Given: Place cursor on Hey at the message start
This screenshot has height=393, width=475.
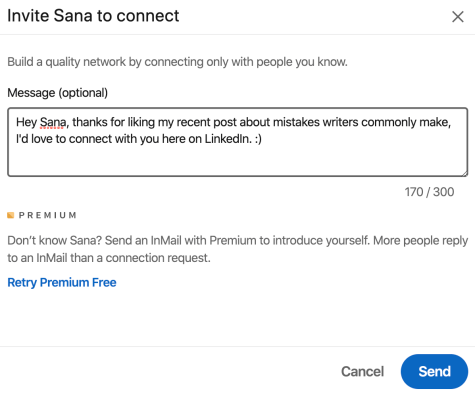Looking at the screenshot, I should point(26,122).
